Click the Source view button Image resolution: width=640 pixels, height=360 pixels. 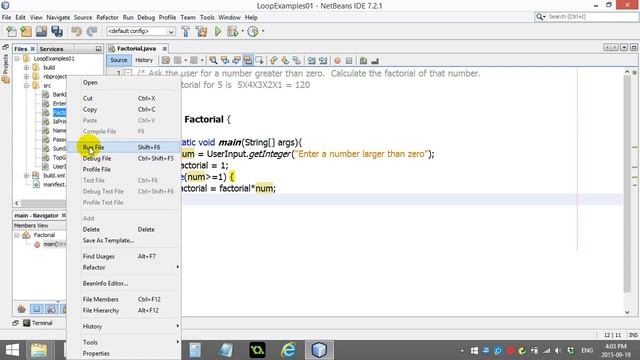click(x=119, y=60)
